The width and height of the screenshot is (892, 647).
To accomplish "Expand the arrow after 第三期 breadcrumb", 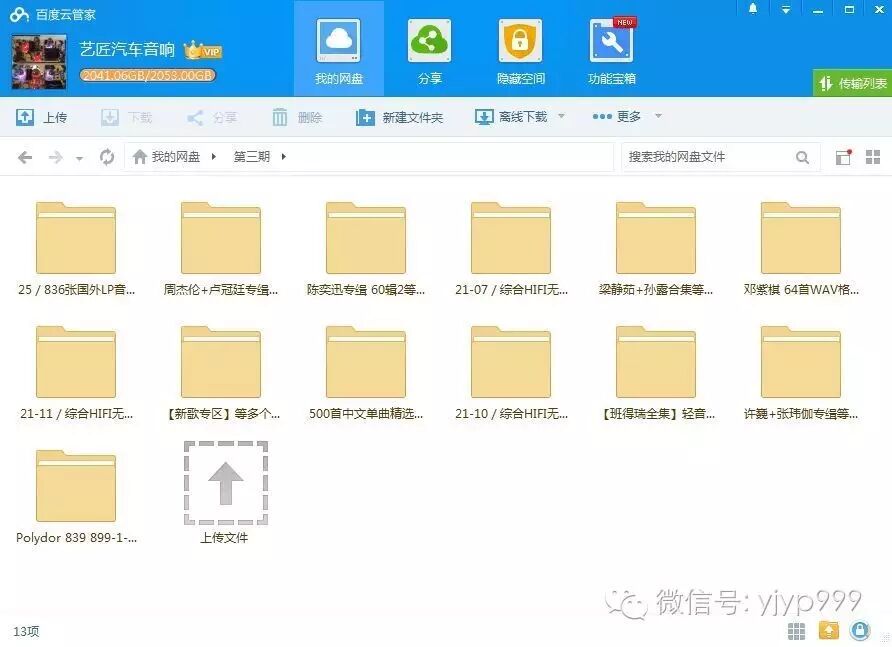I will [x=283, y=156].
